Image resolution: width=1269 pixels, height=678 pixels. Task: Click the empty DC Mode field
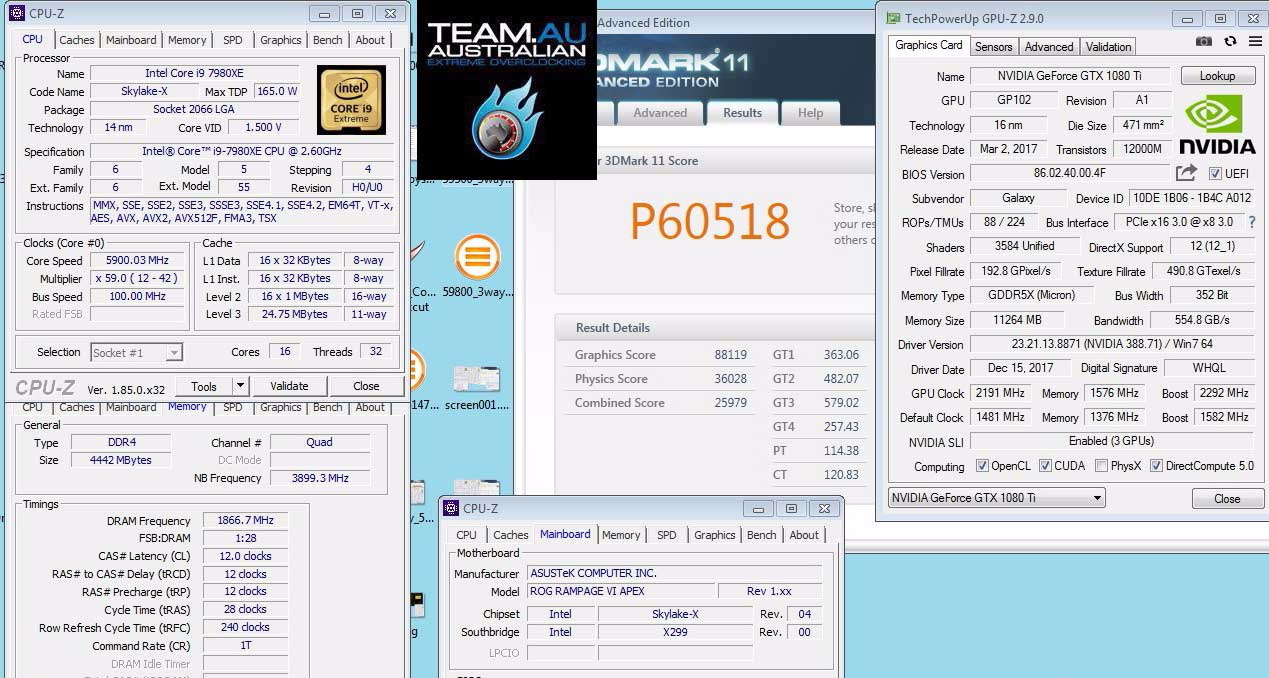pos(320,460)
